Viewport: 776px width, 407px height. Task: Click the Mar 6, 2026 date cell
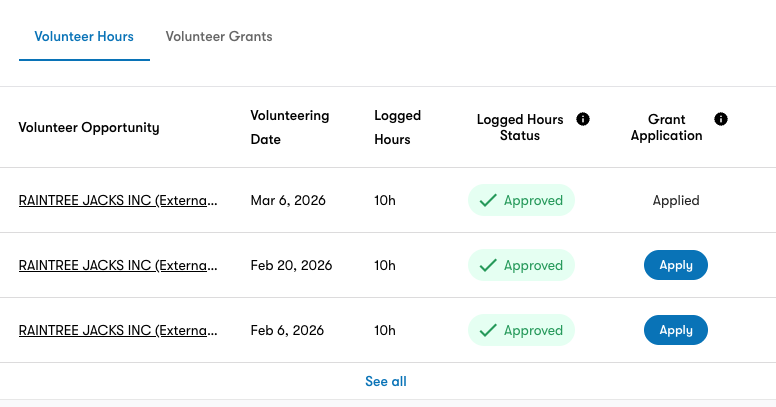(288, 201)
